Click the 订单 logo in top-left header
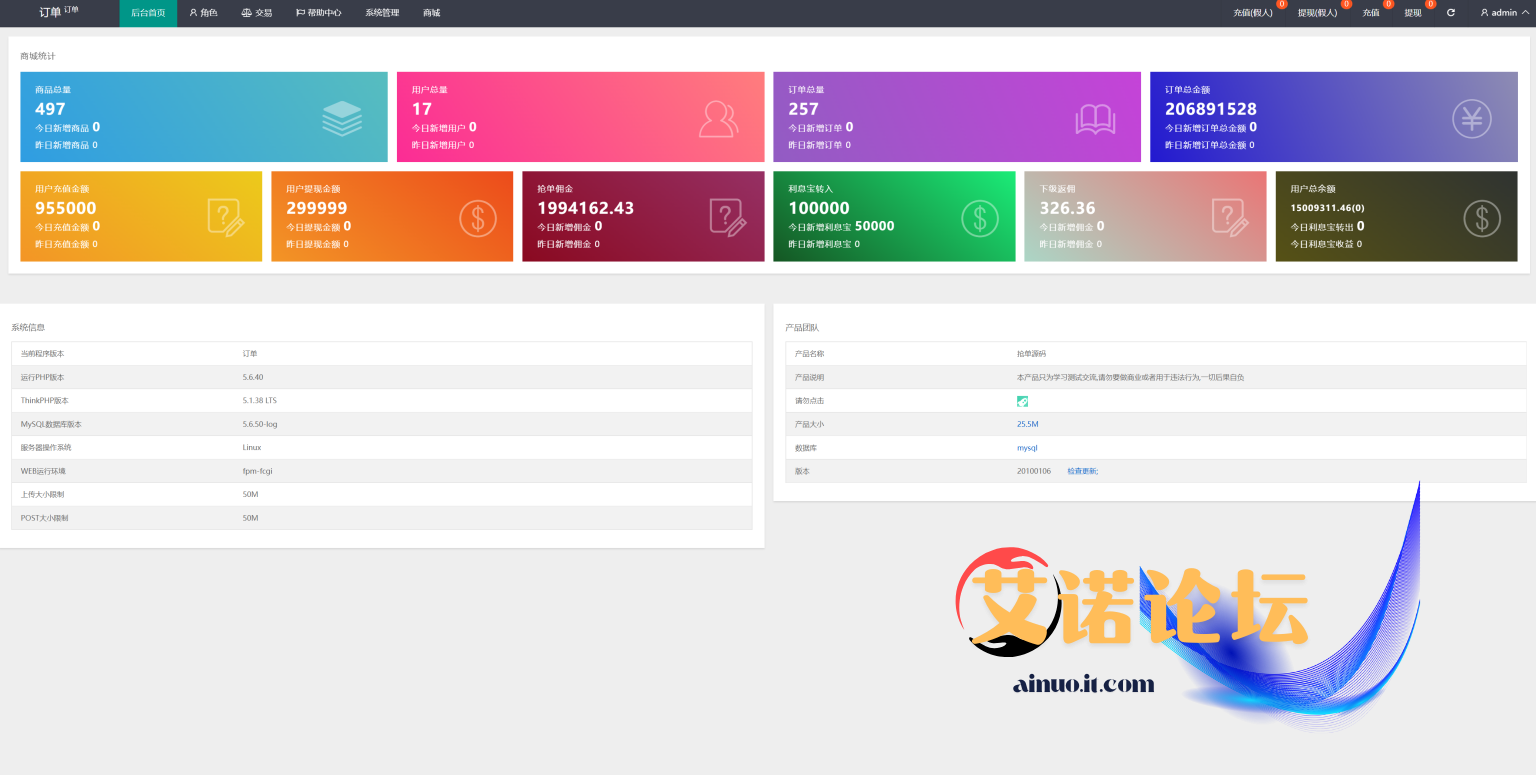This screenshot has width=1536, height=775. pos(58,12)
